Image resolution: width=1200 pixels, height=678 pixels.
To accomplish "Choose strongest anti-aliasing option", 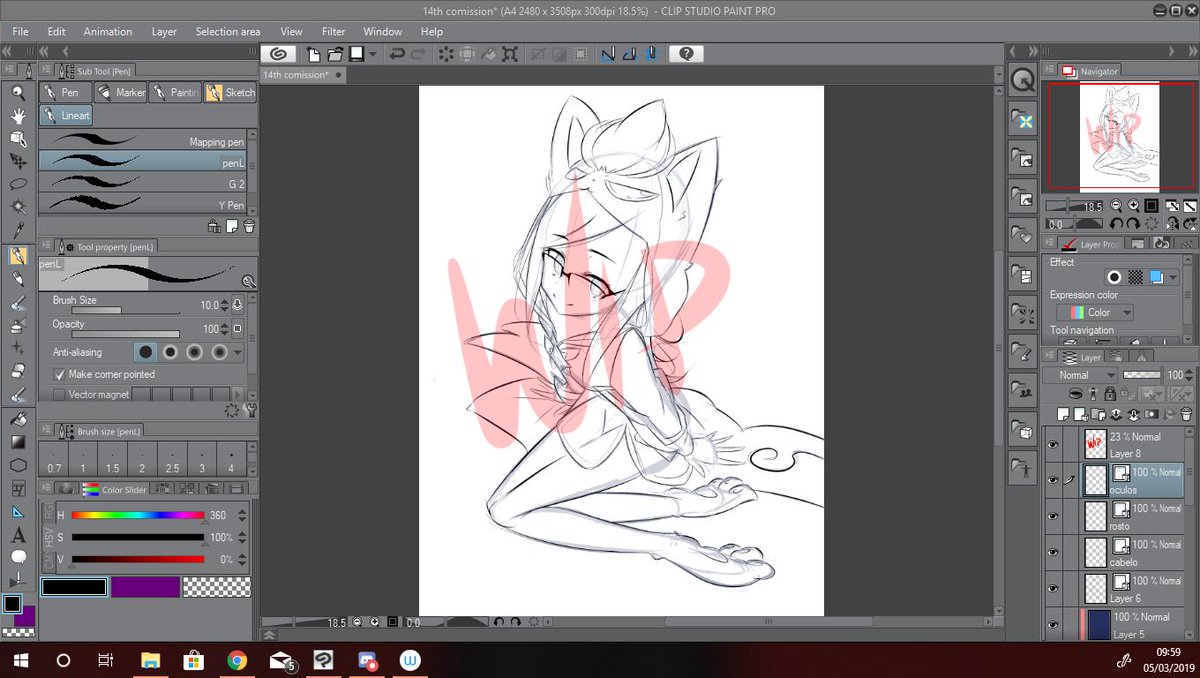I will pyautogui.click(x=218, y=352).
